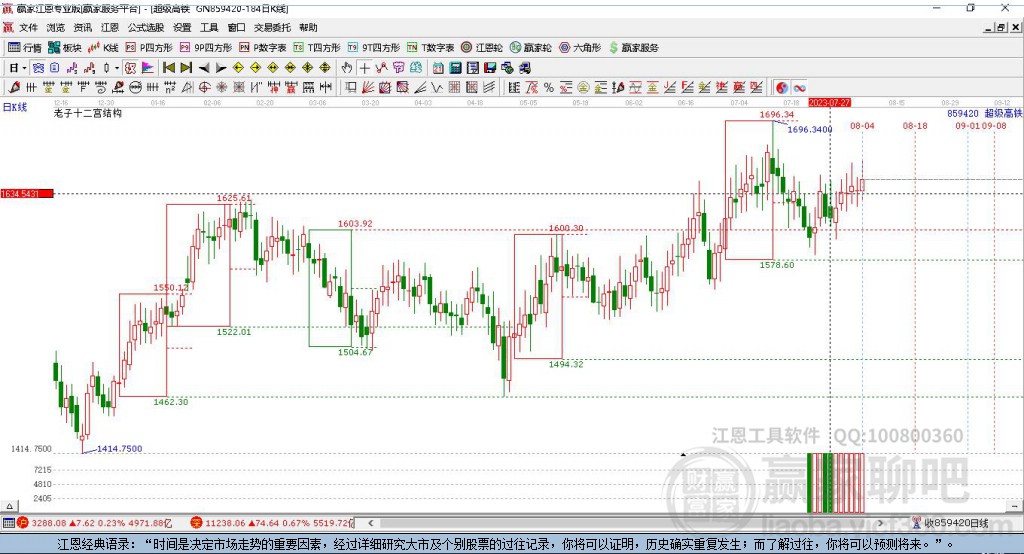Open the 公式选股 menu
Screen dimensions: 1024x554
coord(146,27)
